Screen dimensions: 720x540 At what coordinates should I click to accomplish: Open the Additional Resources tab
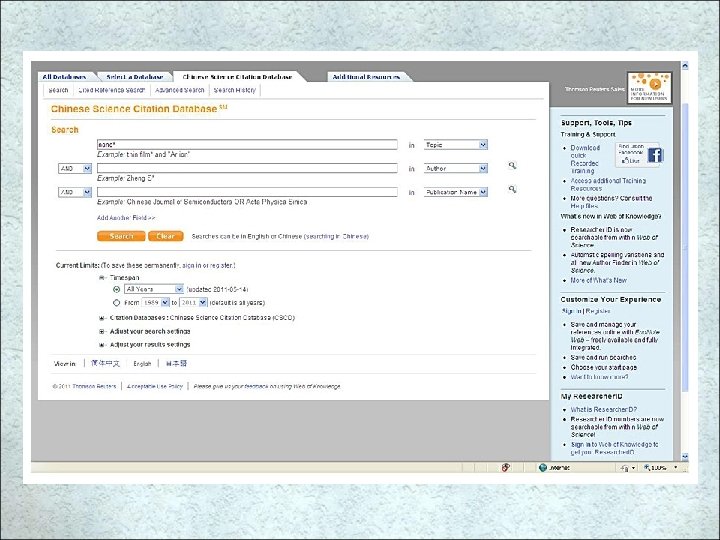pos(366,77)
